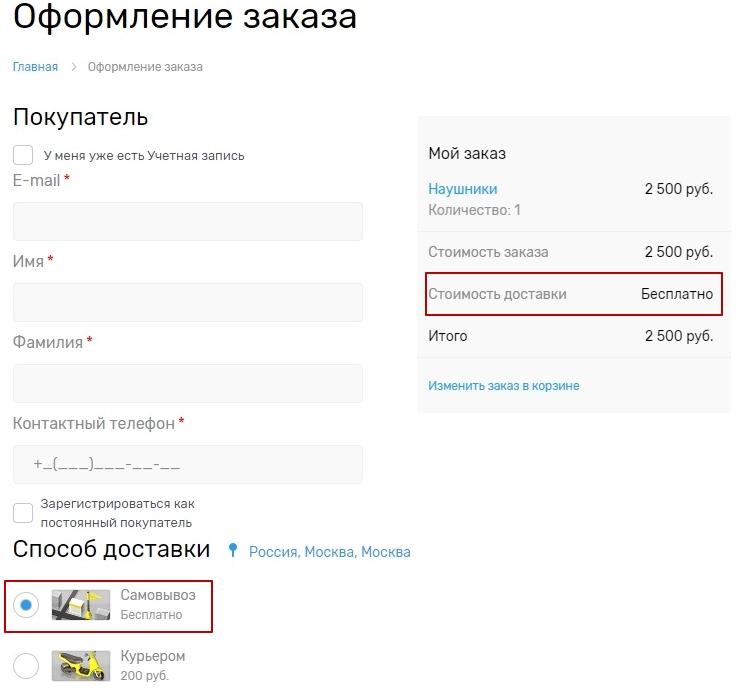Image resolution: width=740 pixels, height=690 pixels.
Task: Click the location pin icon
Action: (233, 551)
